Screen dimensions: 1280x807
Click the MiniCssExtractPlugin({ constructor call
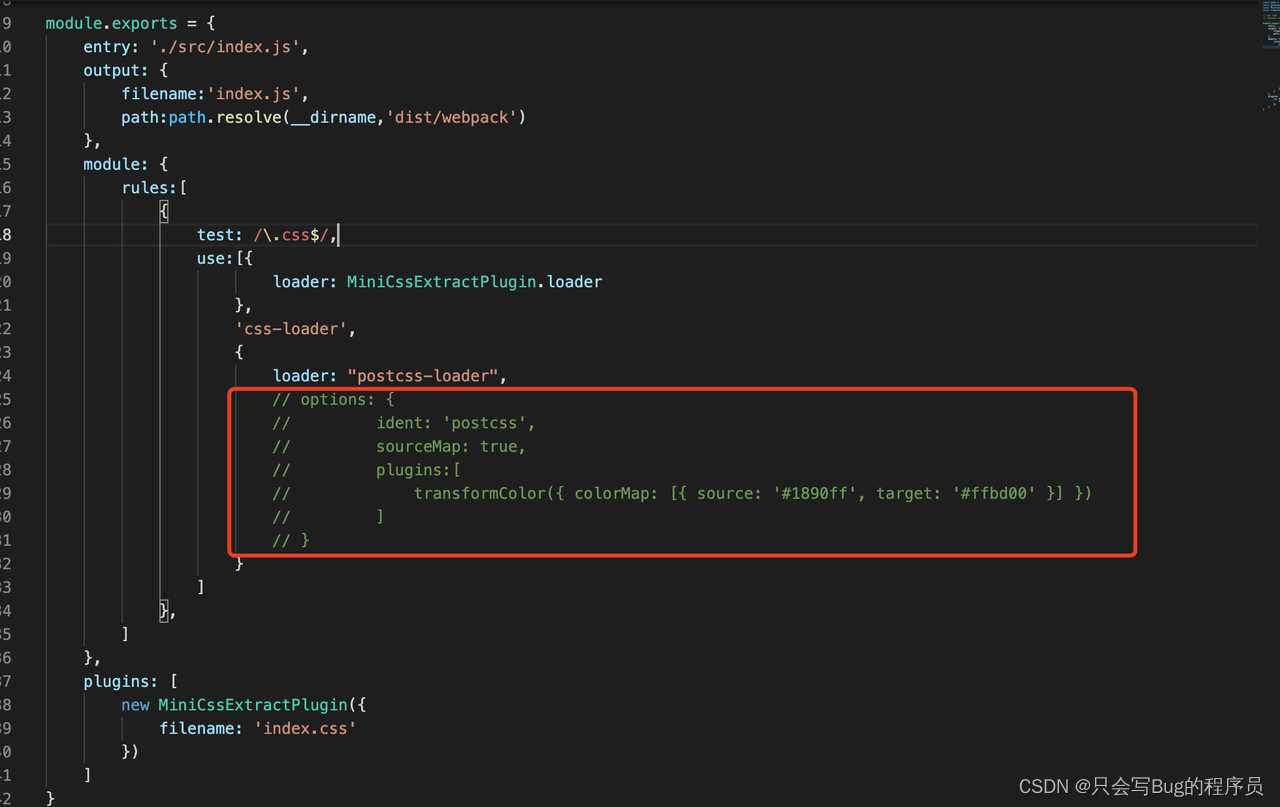coord(262,705)
